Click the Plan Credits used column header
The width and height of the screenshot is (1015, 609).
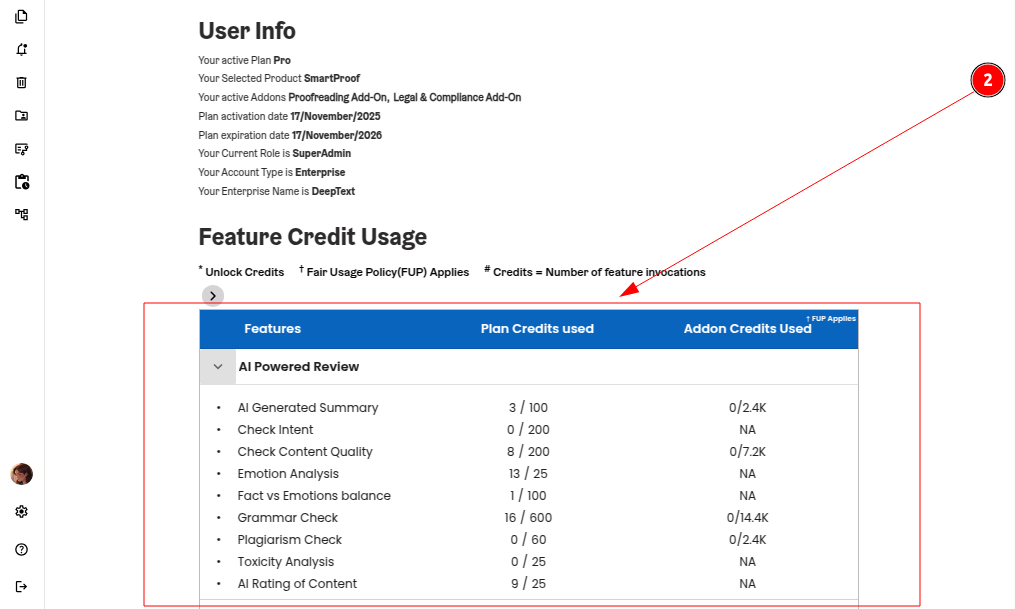click(x=537, y=329)
